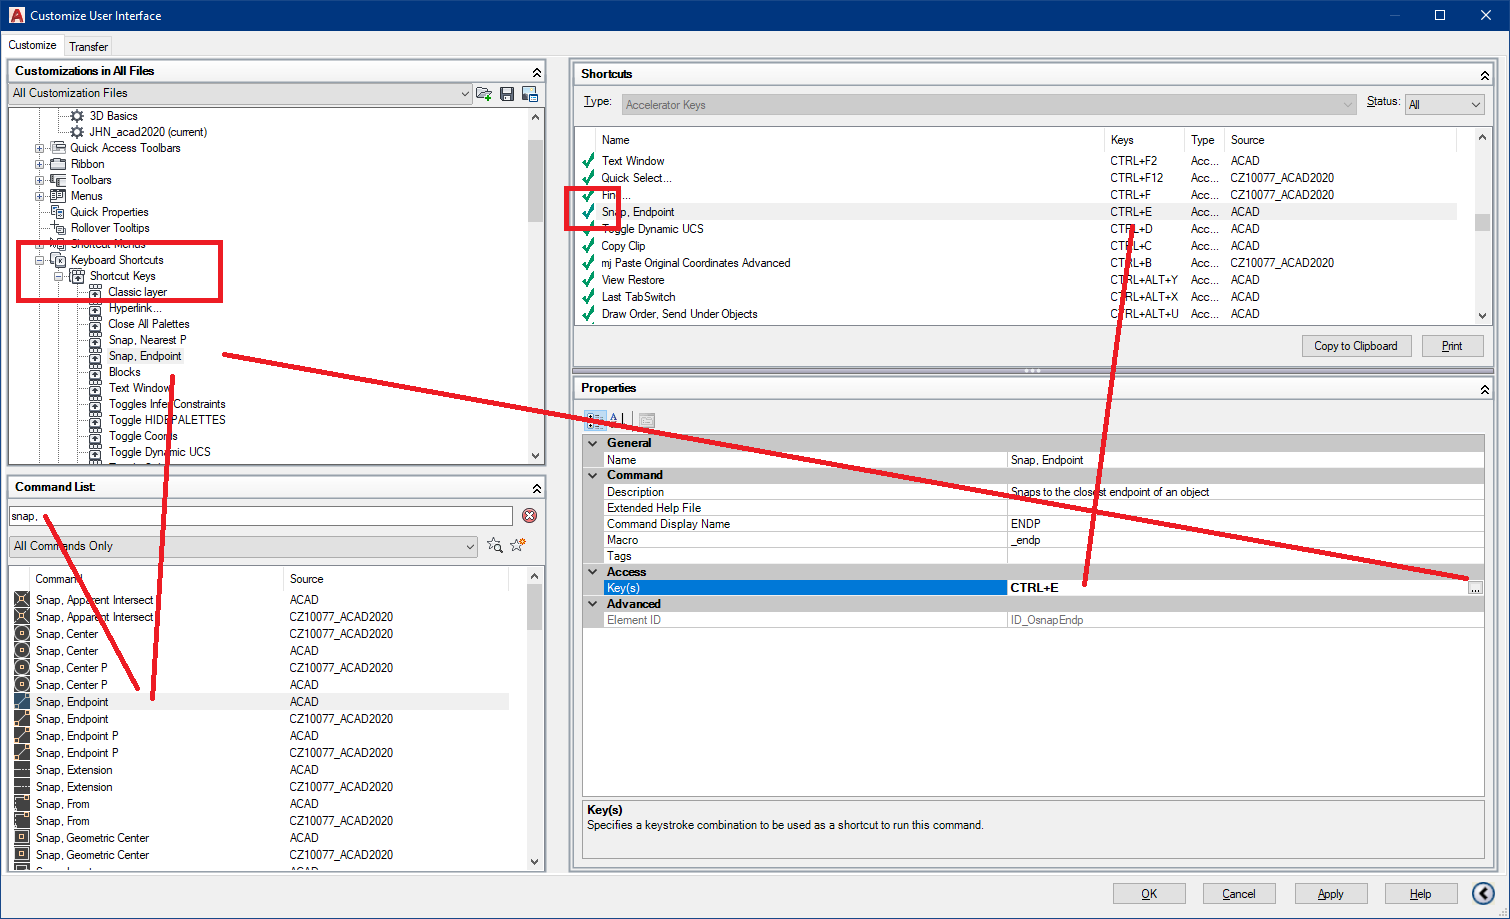This screenshot has width=1510, height=919.
Task: Open the Find Command search star icon
Action: [x=493, y=546]
